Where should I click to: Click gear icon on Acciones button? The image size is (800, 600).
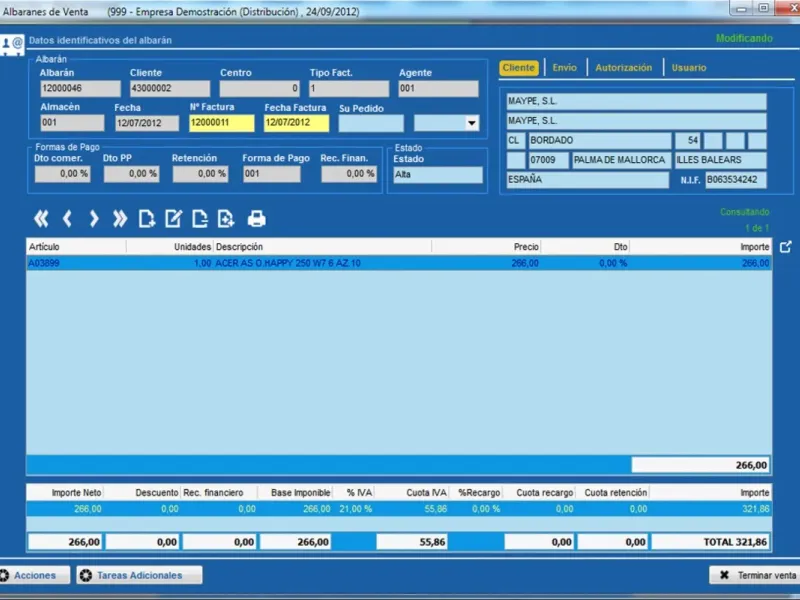[x=4, y=576]
